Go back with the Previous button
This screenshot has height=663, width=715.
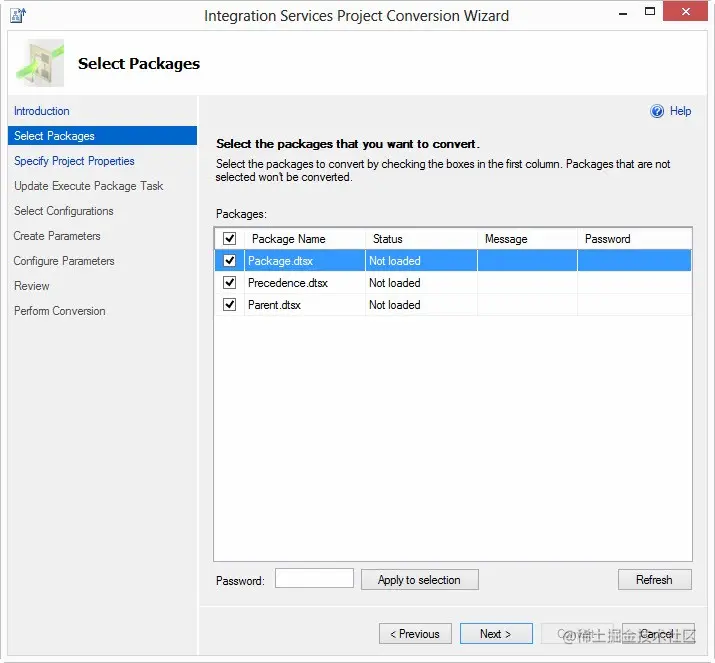pos(415,634)
